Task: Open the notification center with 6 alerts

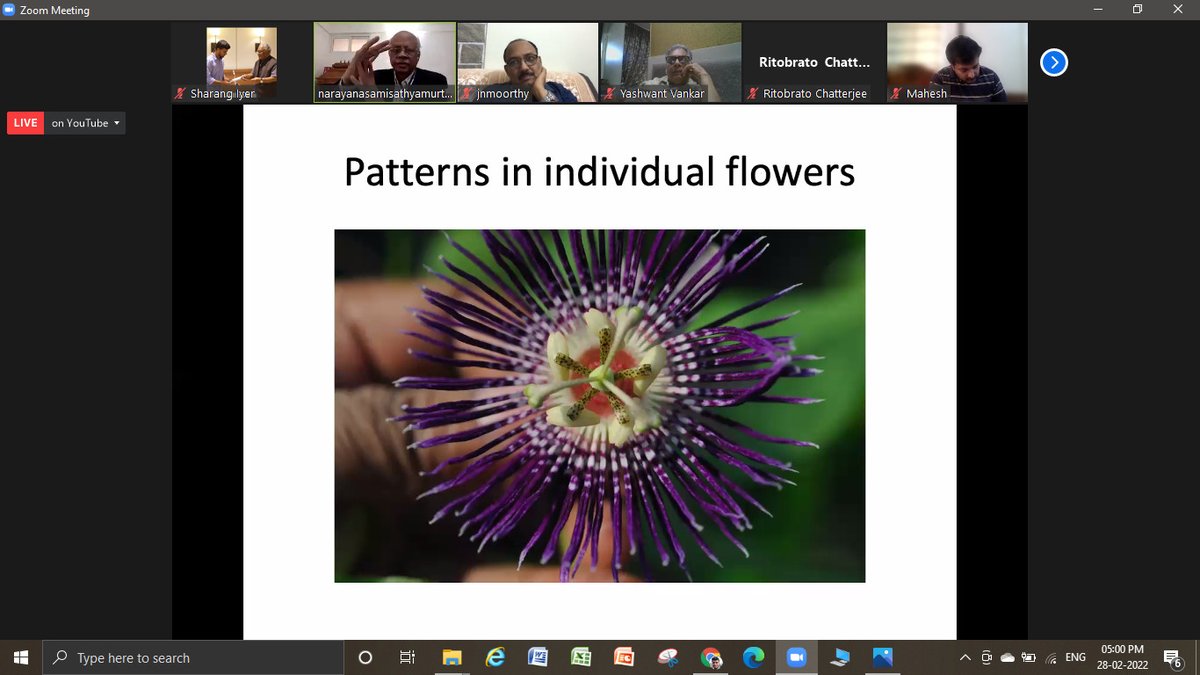Action: (x=1173, y=657)
